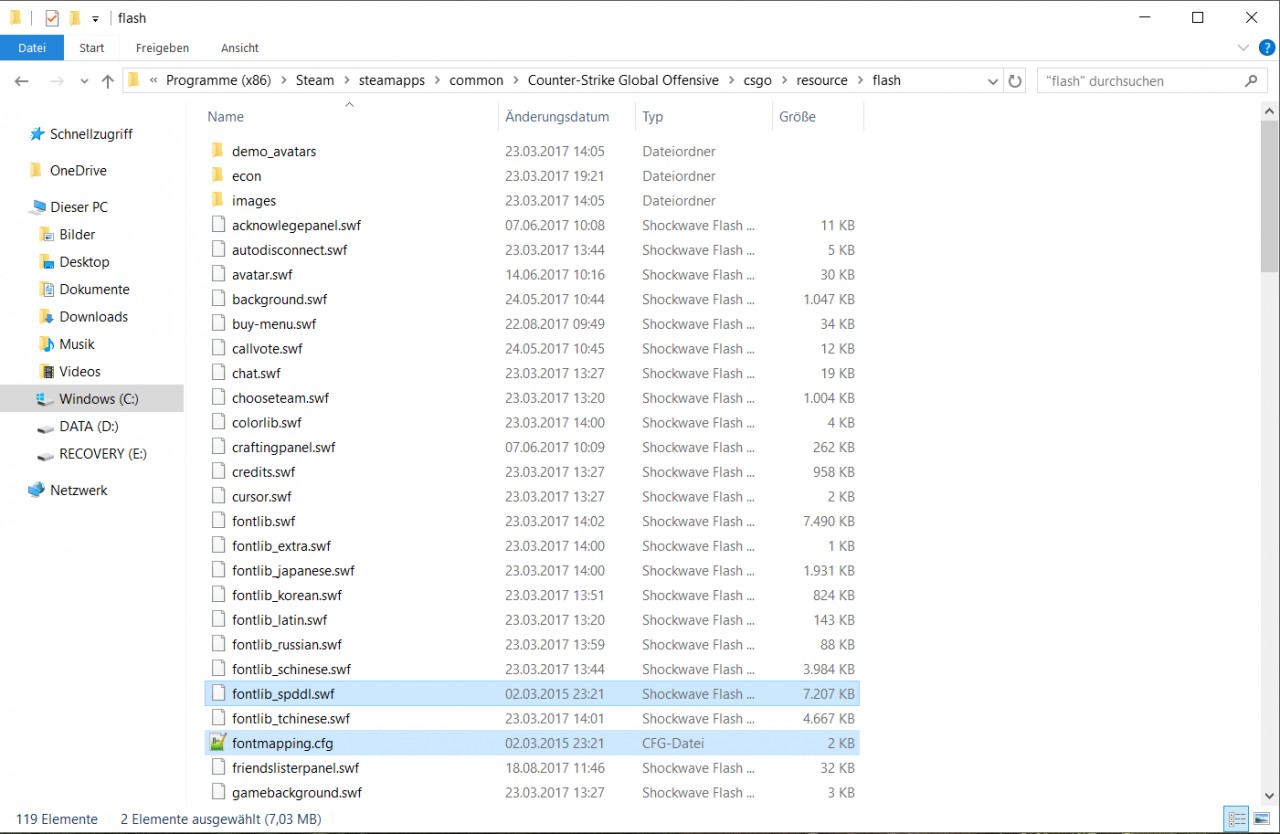Click Programme (x86) breadcrumb

[219, 80]
